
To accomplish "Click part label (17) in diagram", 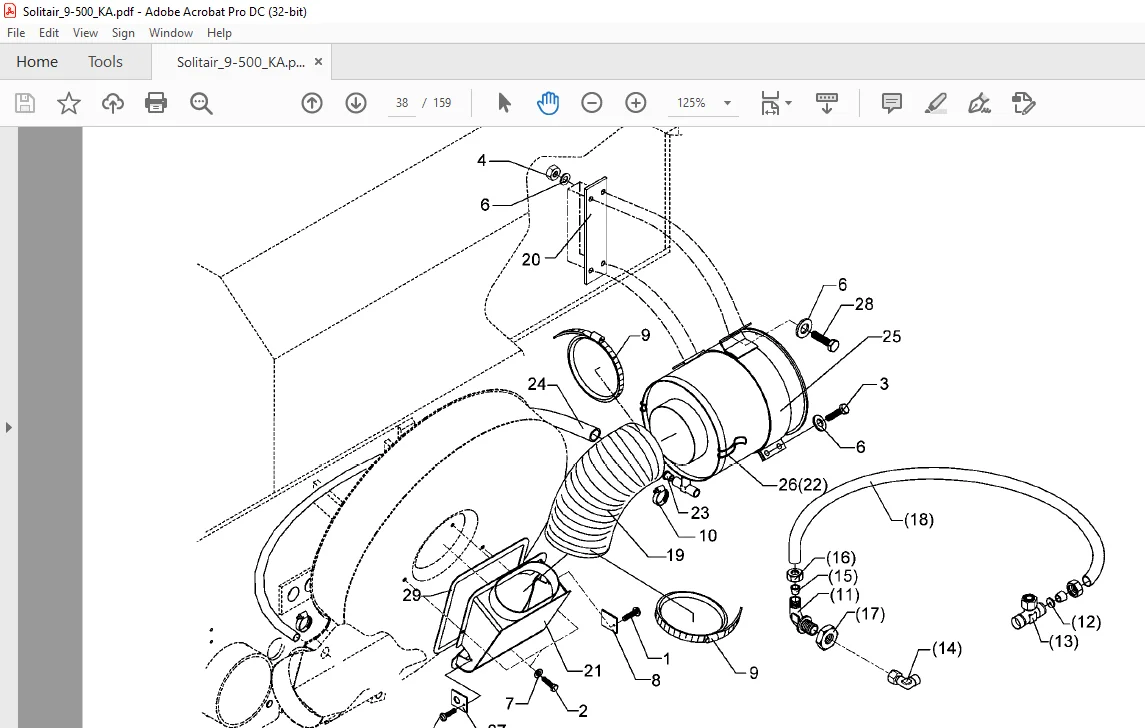I will coord(870,614).
